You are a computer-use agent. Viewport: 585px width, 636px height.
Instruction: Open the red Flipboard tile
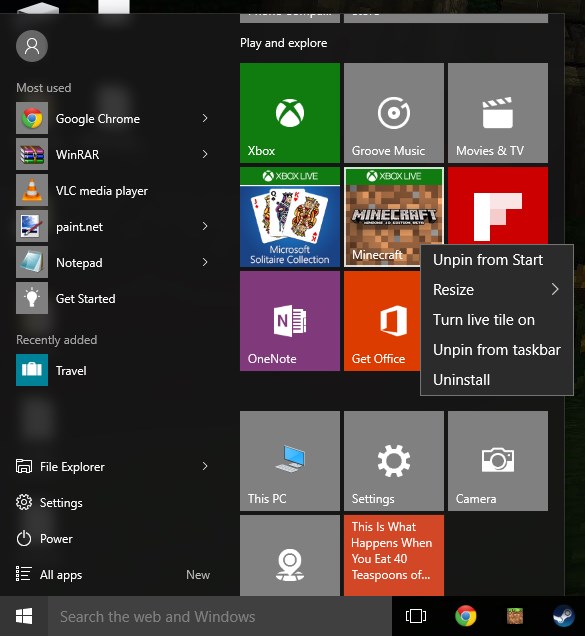pos(498,205)
